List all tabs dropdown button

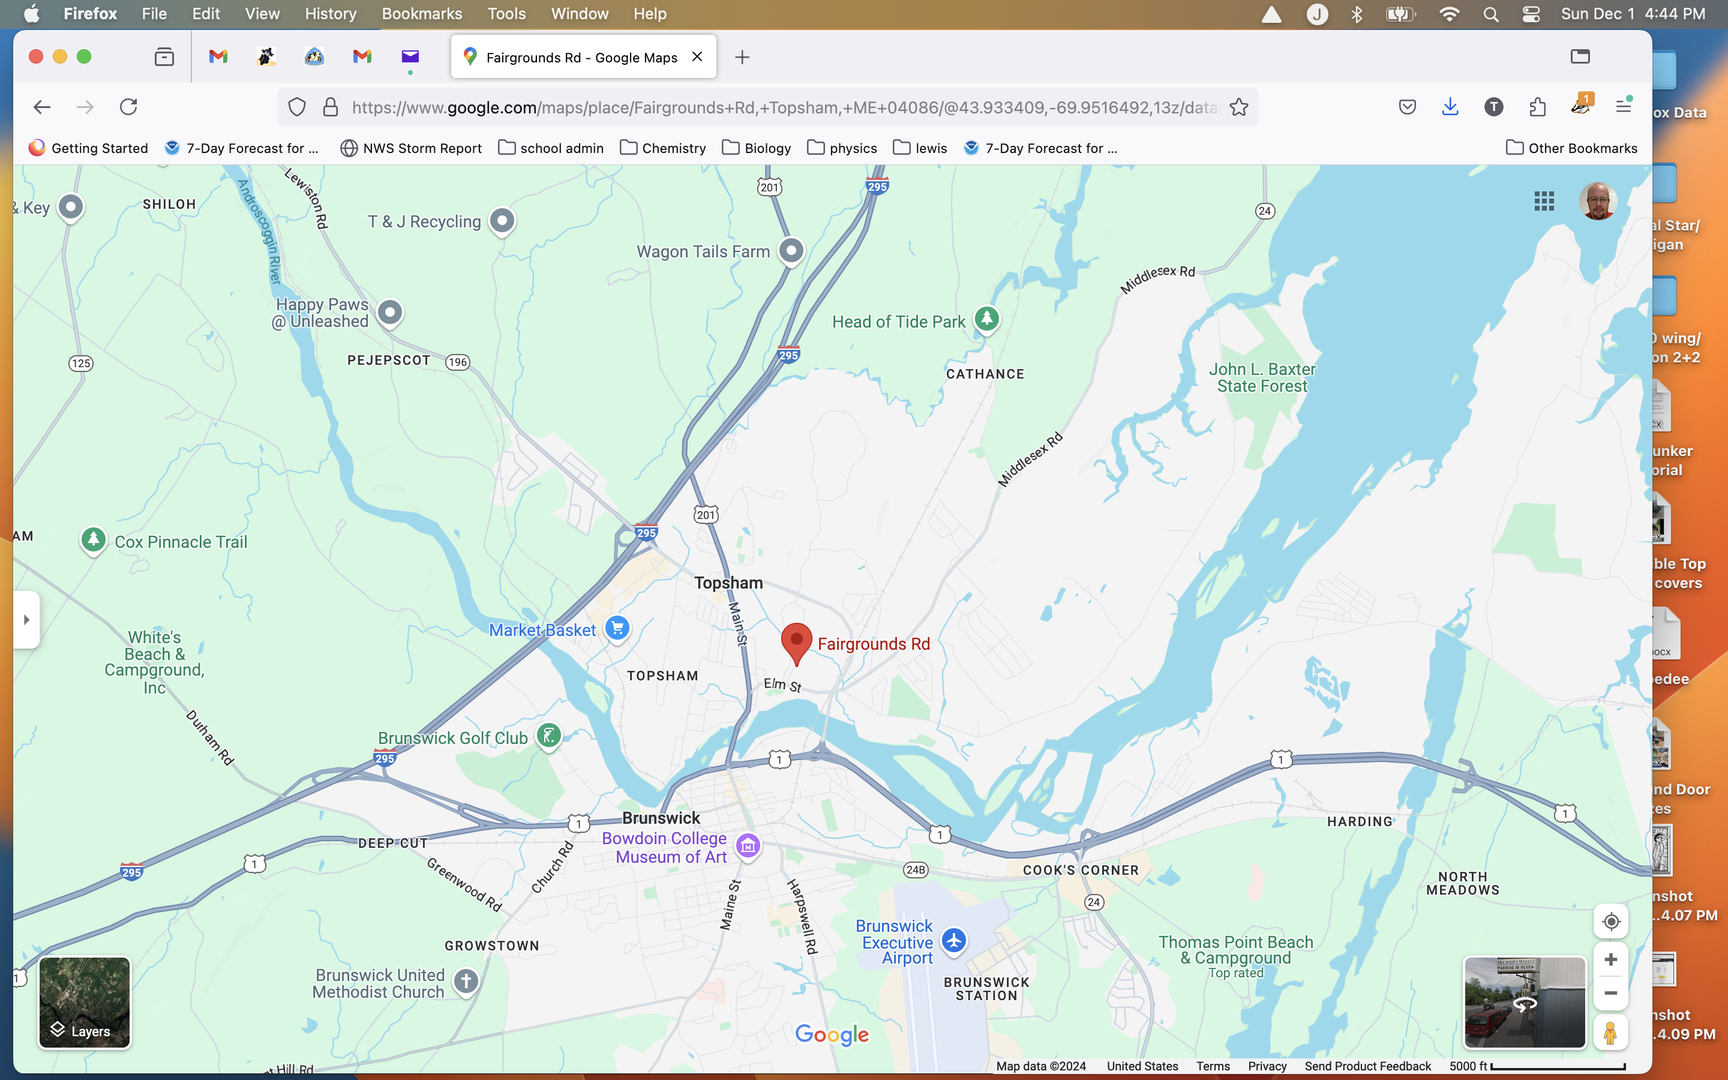pos(1580,57)
